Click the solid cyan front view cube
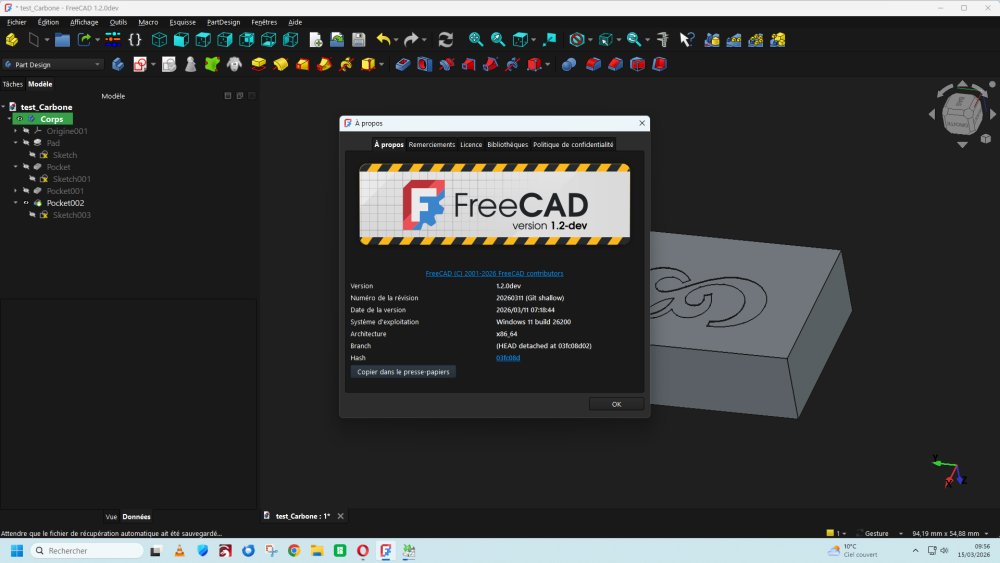 pos(181,40)
